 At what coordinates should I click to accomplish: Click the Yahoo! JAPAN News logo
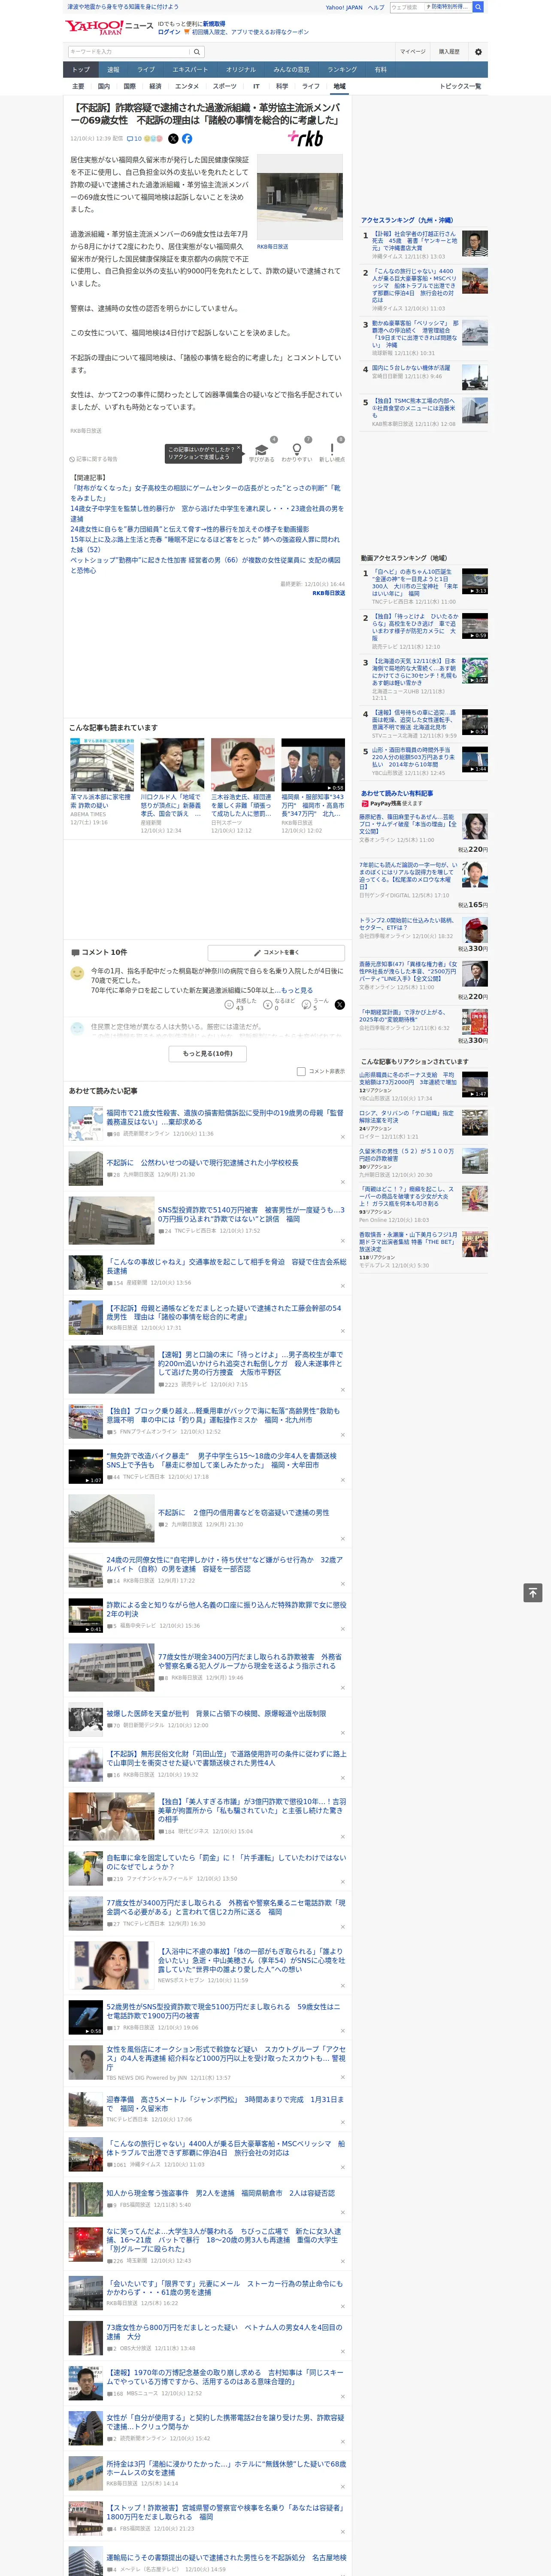(110, 27)
